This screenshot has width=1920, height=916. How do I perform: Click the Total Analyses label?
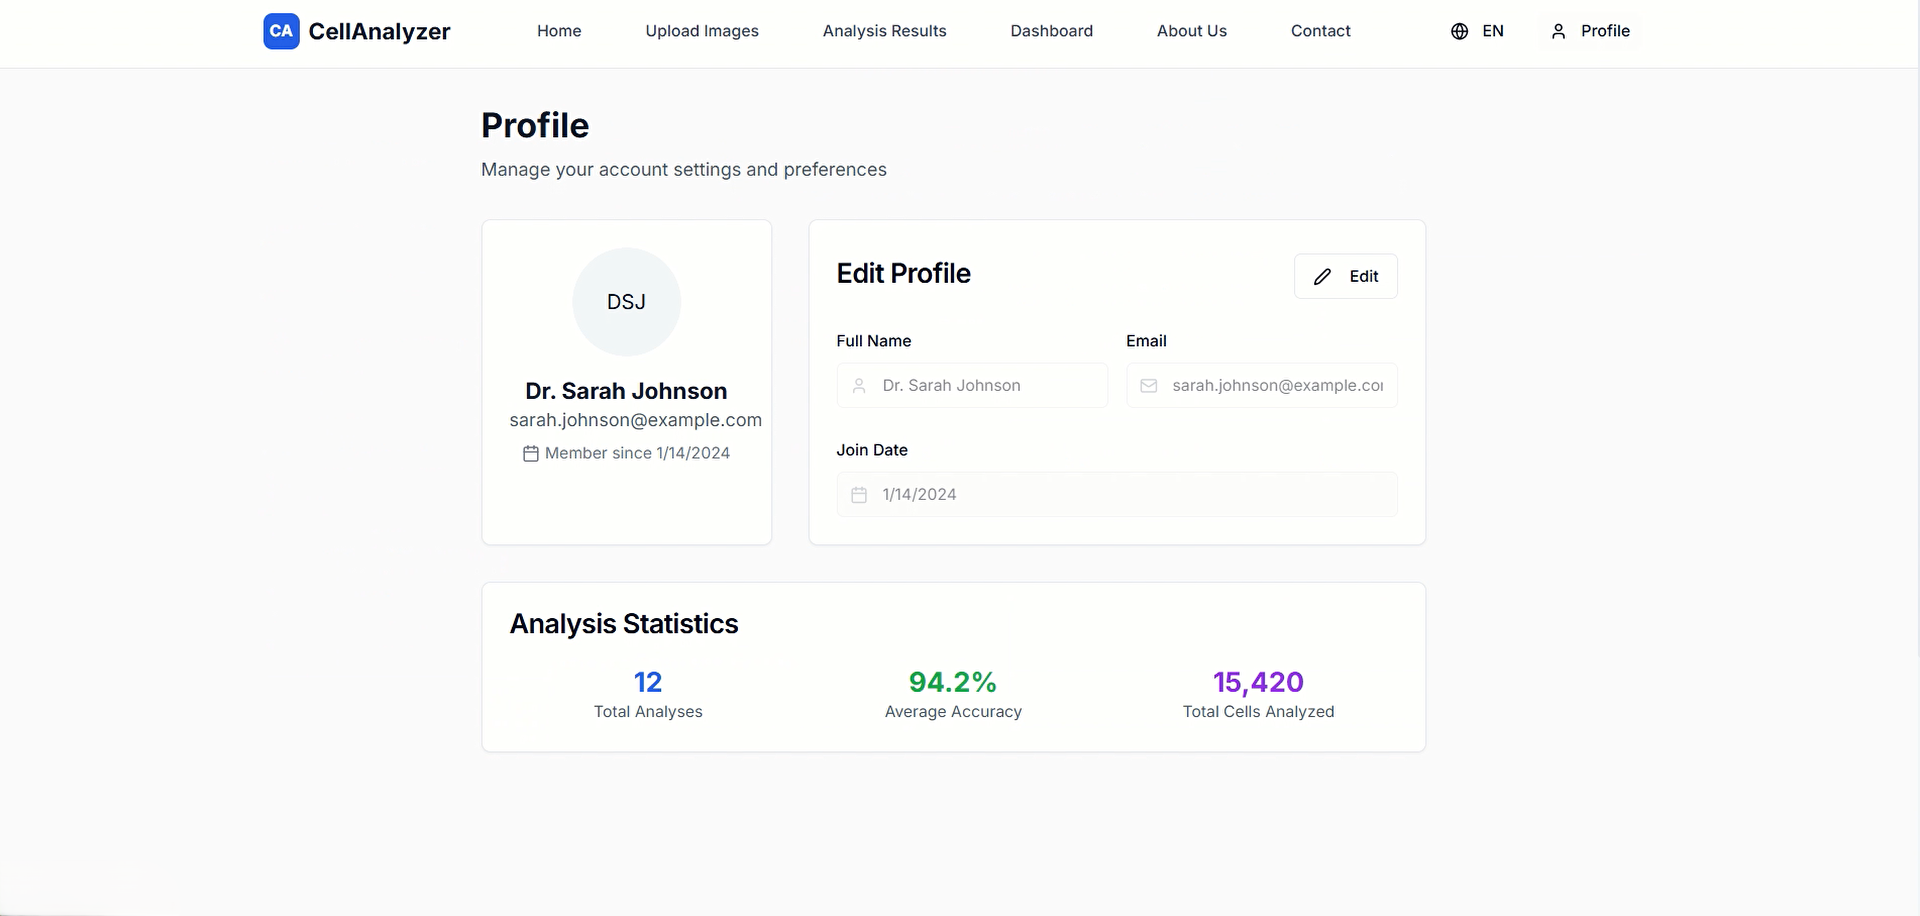[648, 712]
